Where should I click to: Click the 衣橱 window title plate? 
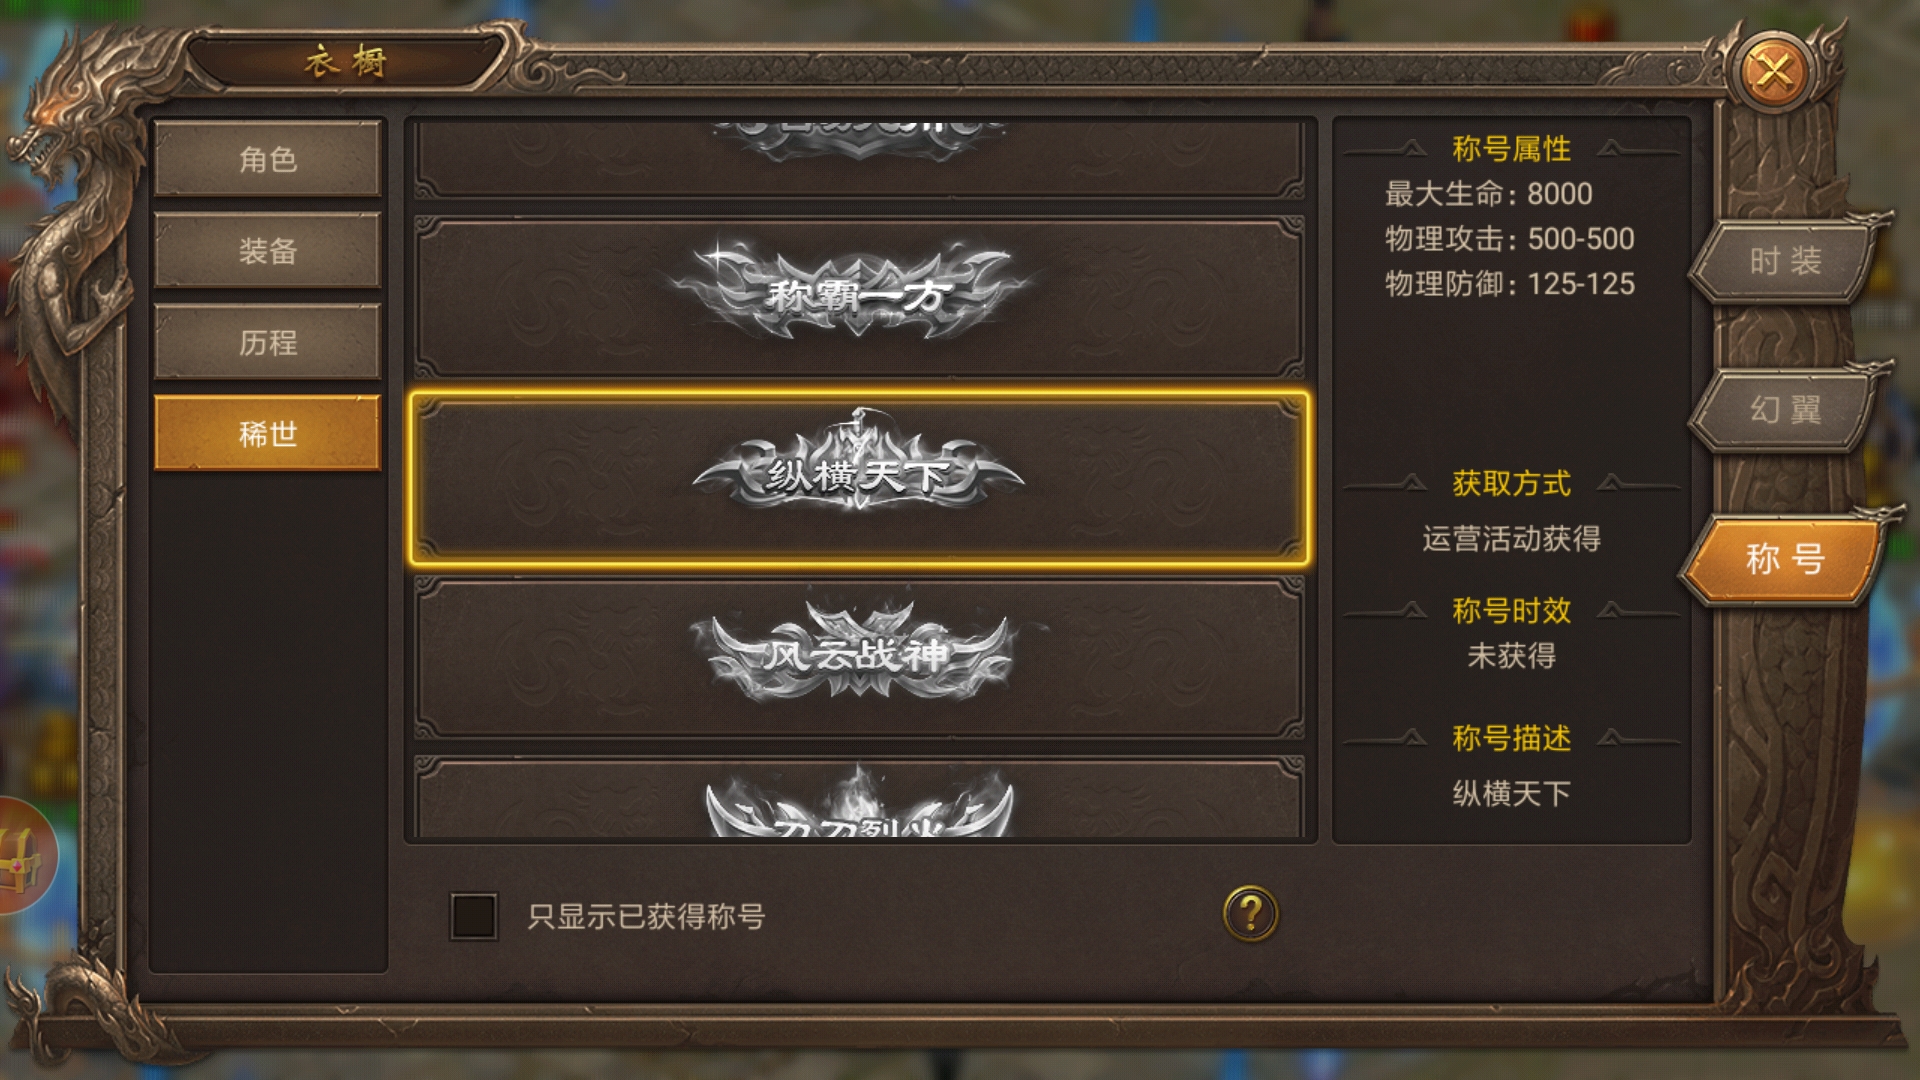pos(346,62)
